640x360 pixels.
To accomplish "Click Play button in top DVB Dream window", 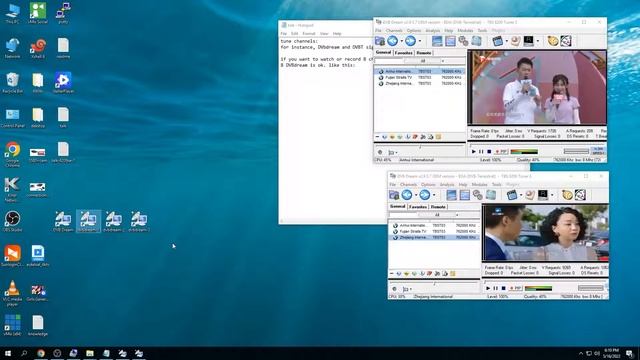I will click(473, 151).
